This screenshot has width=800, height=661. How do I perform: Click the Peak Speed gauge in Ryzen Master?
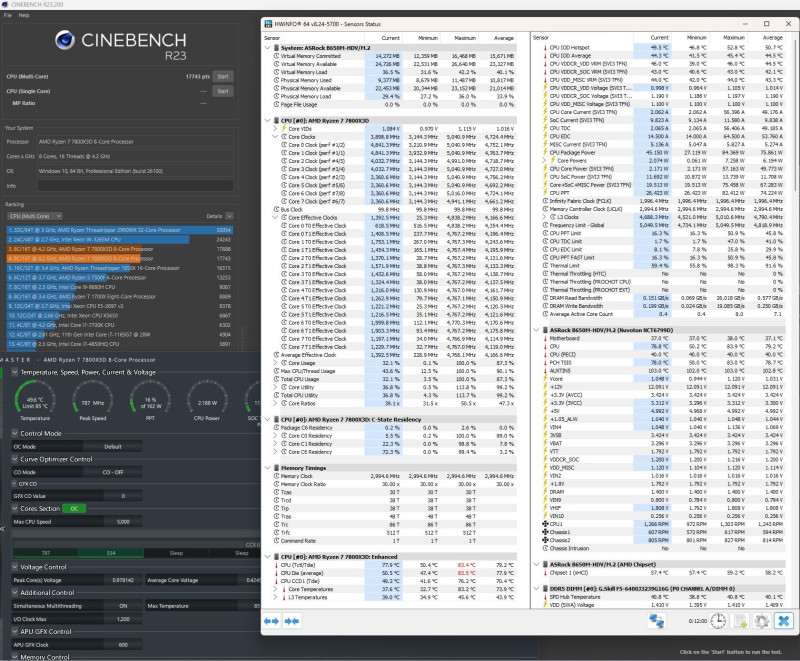92,402
